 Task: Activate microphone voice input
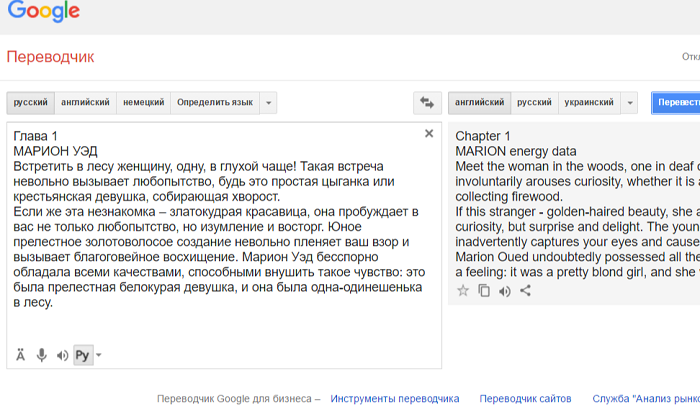pyautogui.click(x=42, y=355)
